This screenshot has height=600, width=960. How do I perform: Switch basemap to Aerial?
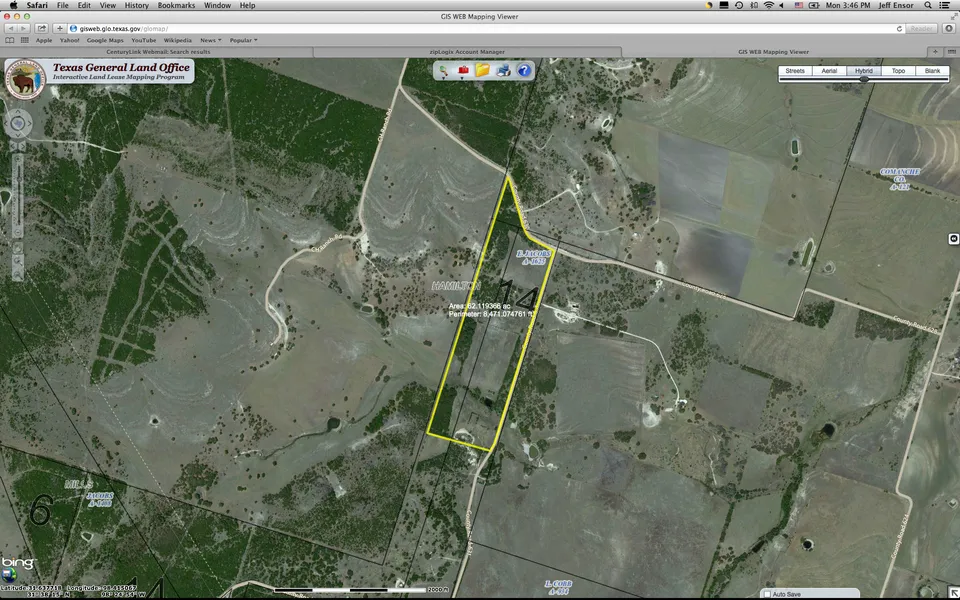[x=829, y=72]
